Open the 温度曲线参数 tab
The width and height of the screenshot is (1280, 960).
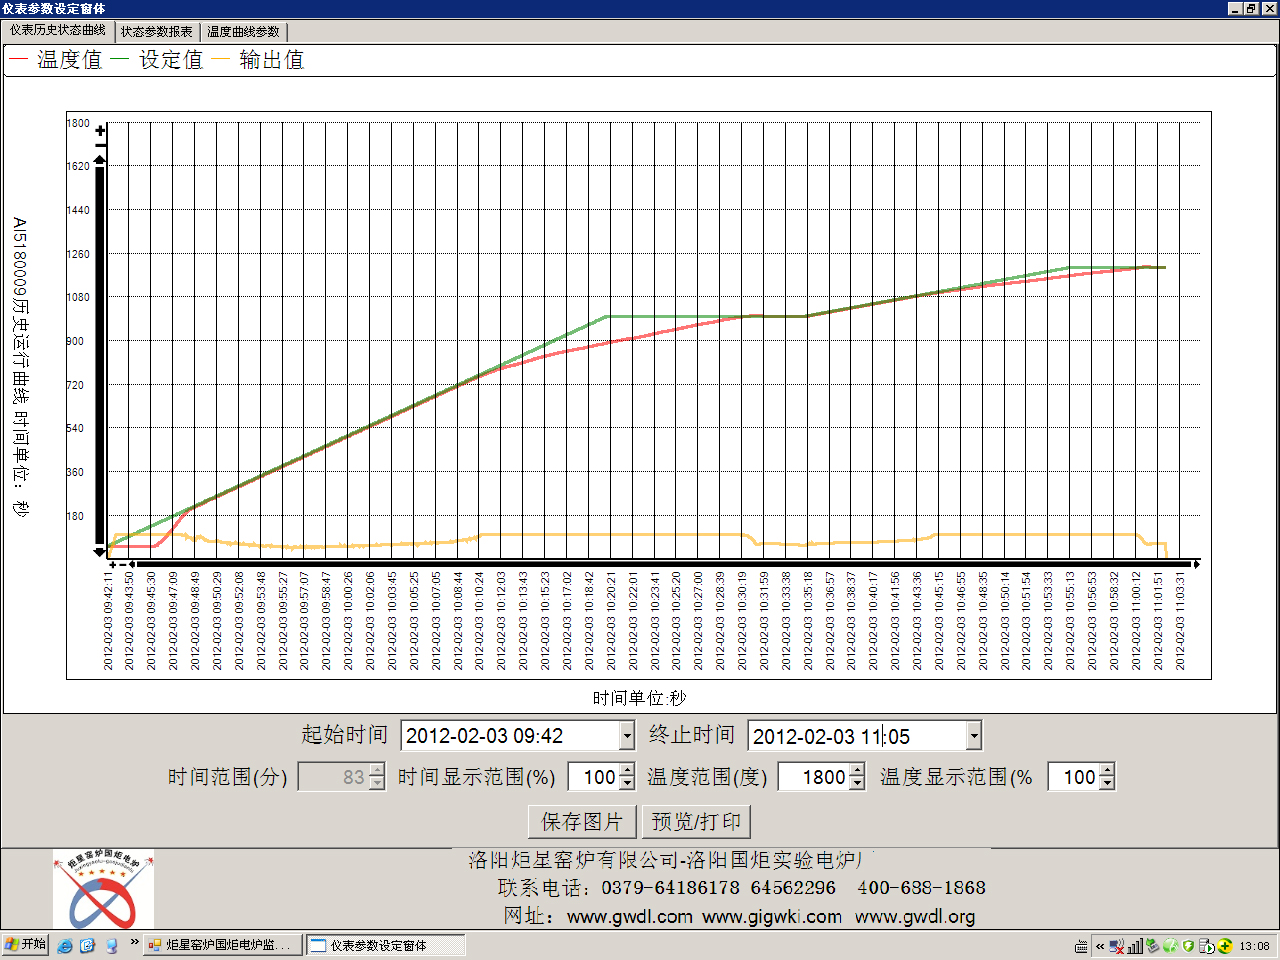[x=243, y=32]
